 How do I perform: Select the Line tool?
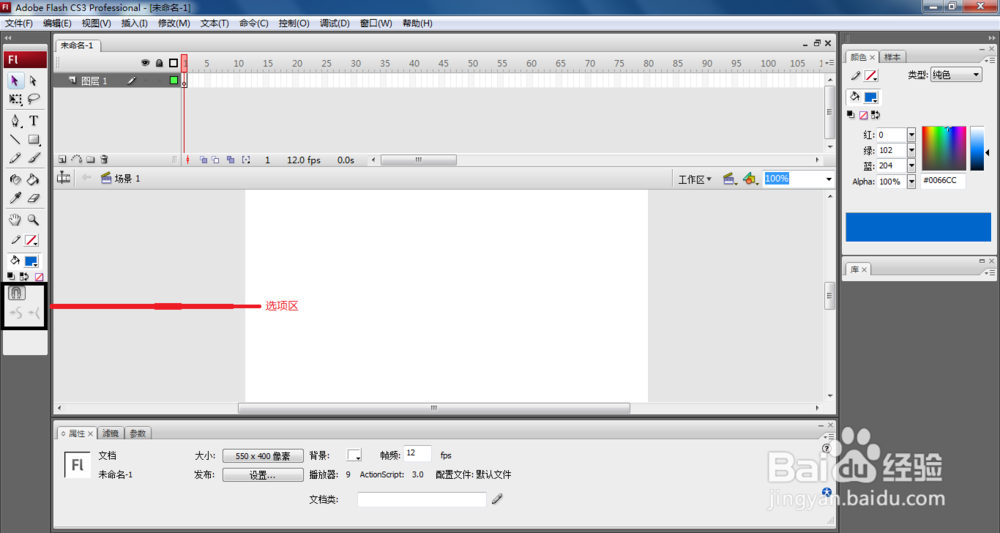(x=15, y=139)
